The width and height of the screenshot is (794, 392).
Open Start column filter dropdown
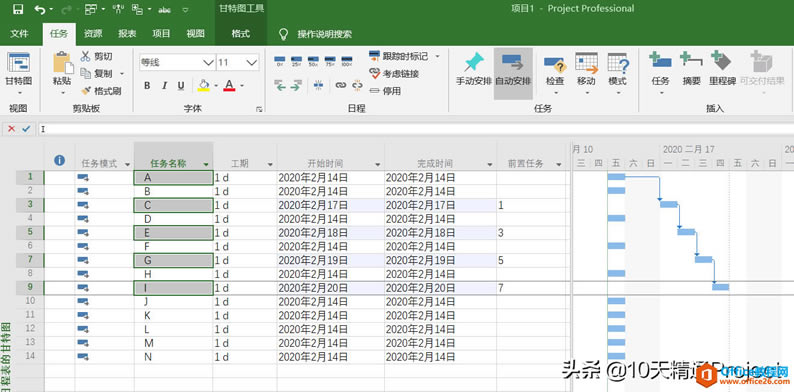(x=378, y=164)
